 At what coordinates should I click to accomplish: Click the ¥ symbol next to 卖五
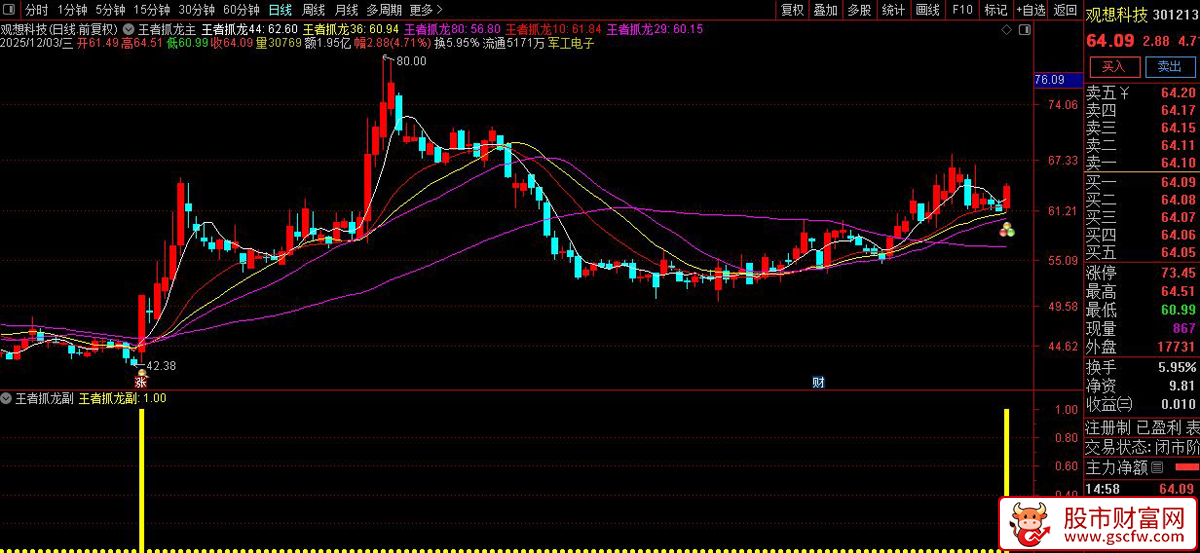[x=1125, y=94]
